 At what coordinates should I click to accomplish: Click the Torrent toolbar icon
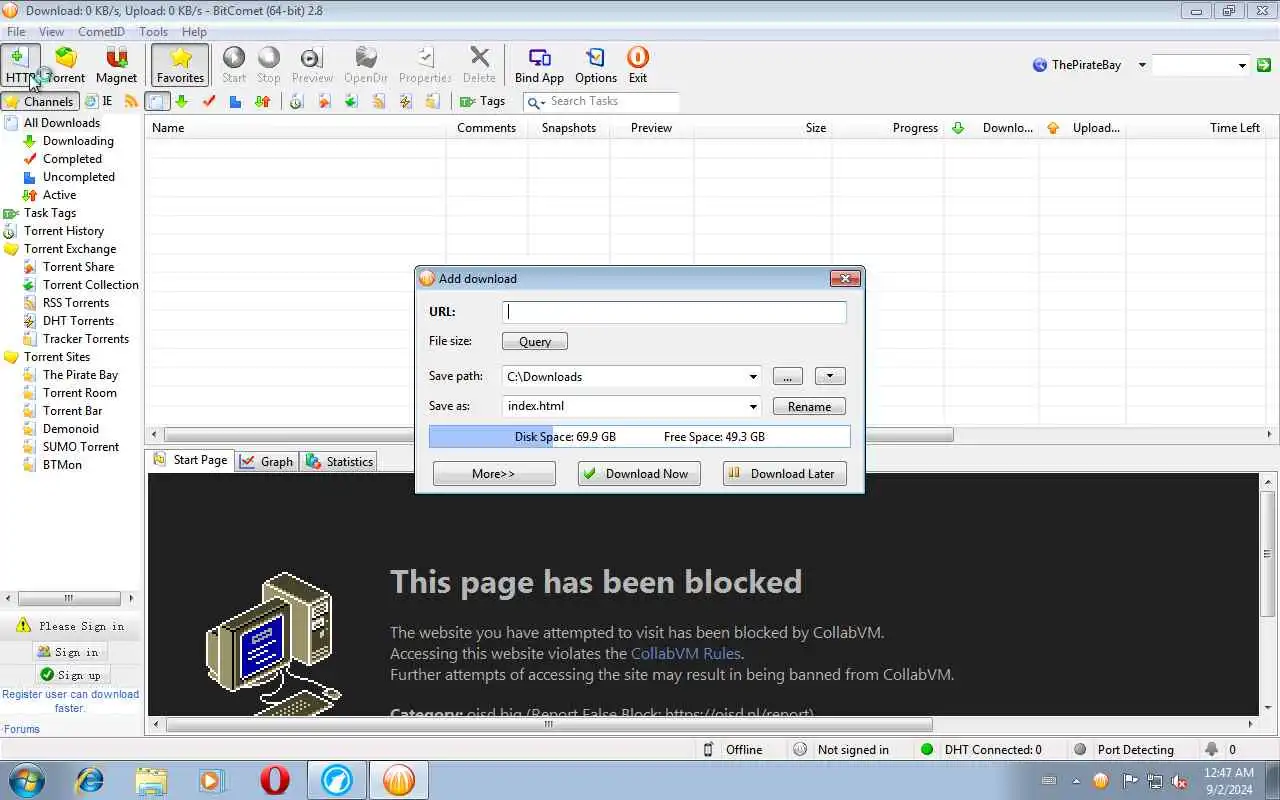pyautogui.click(x=65, y=65)
